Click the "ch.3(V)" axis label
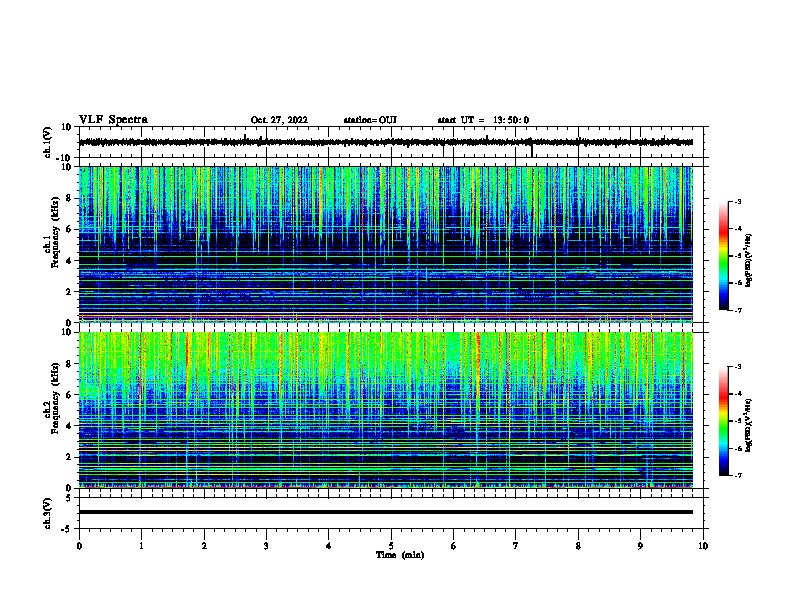The image size is (792, 612). point(47,514)
